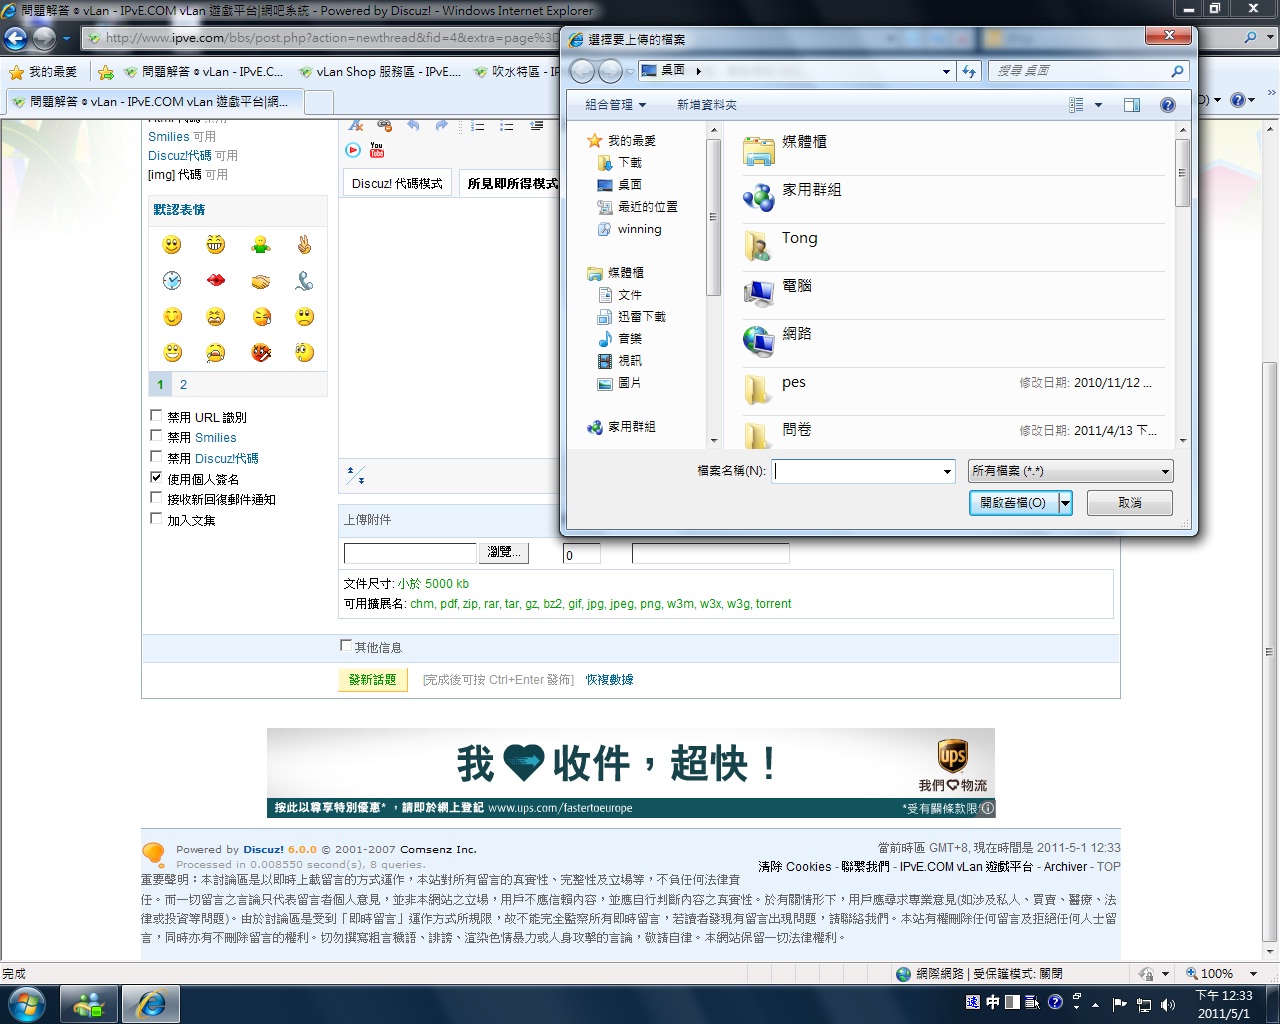Uncheck the 使用個人簽名 box

click(156, 477)
